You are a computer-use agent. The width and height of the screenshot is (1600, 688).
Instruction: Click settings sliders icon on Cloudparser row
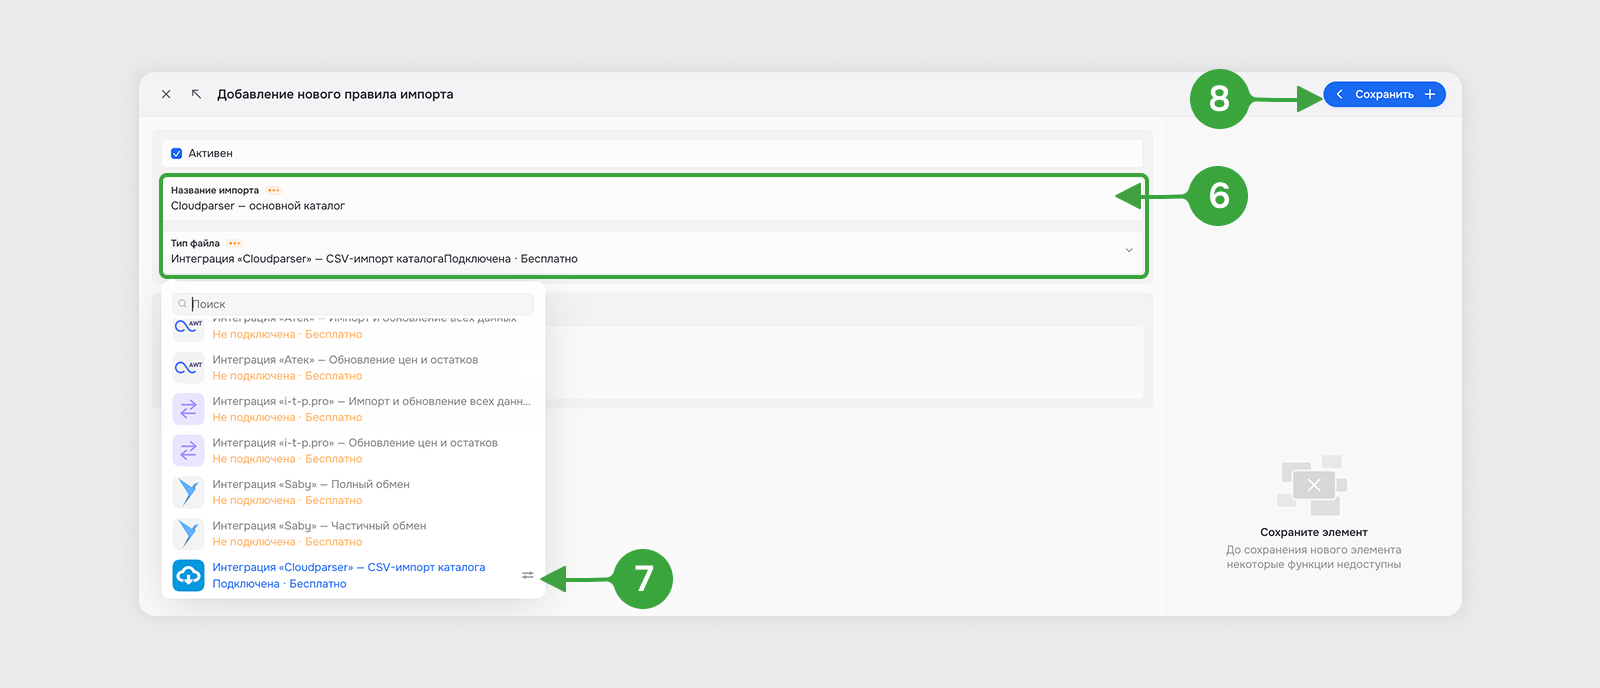click(x=528, y=575)
